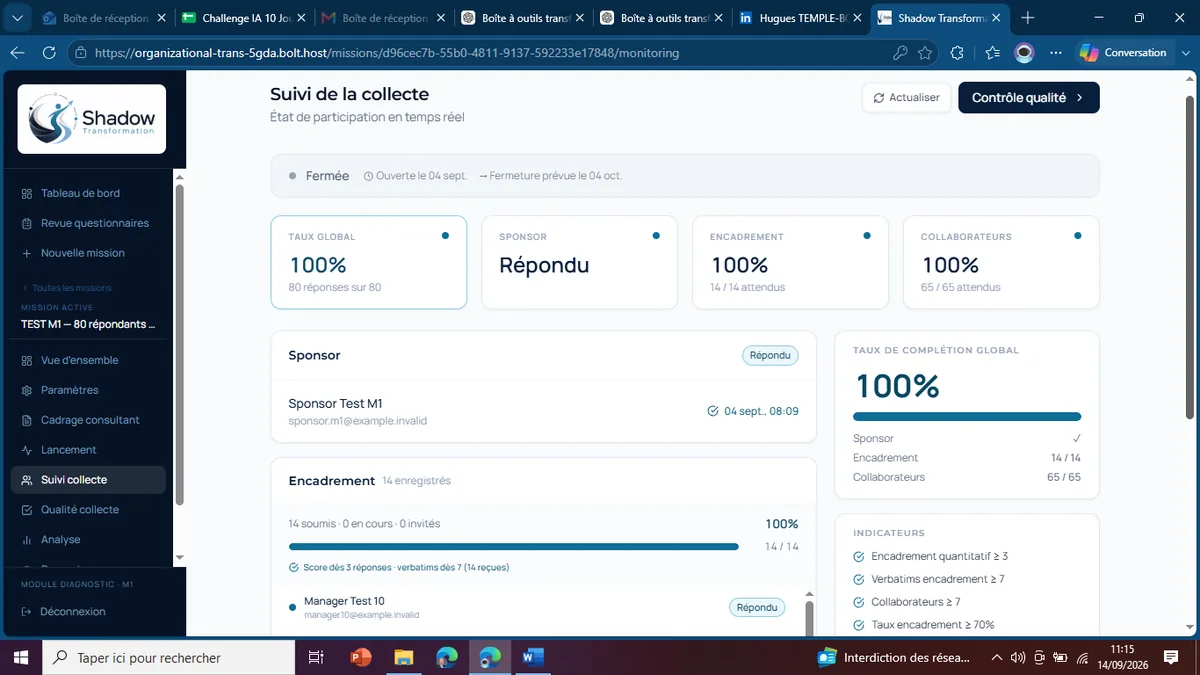Open the Favorites list icon in browser toolbar
Screen dimensions: 1200x675
pos(992,53)
